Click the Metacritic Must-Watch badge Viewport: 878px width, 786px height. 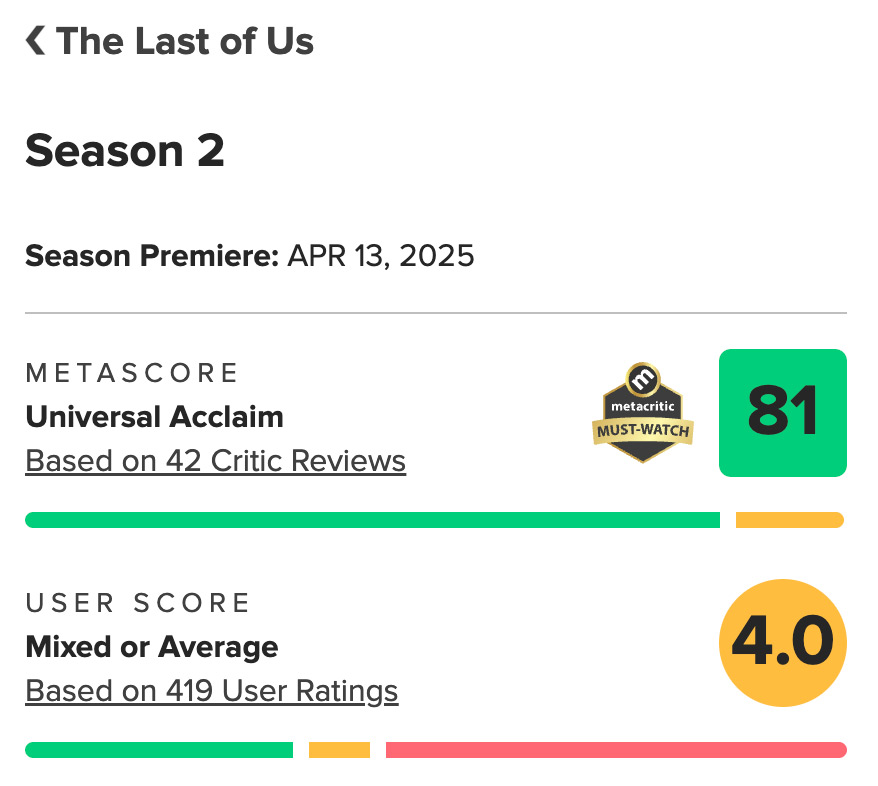click(x=643, y=413)
